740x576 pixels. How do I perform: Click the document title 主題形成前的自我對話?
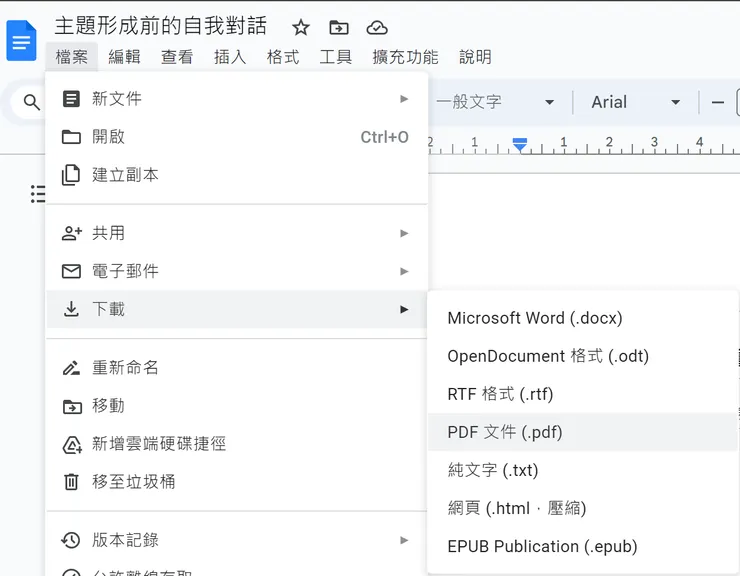coord(160,26)
